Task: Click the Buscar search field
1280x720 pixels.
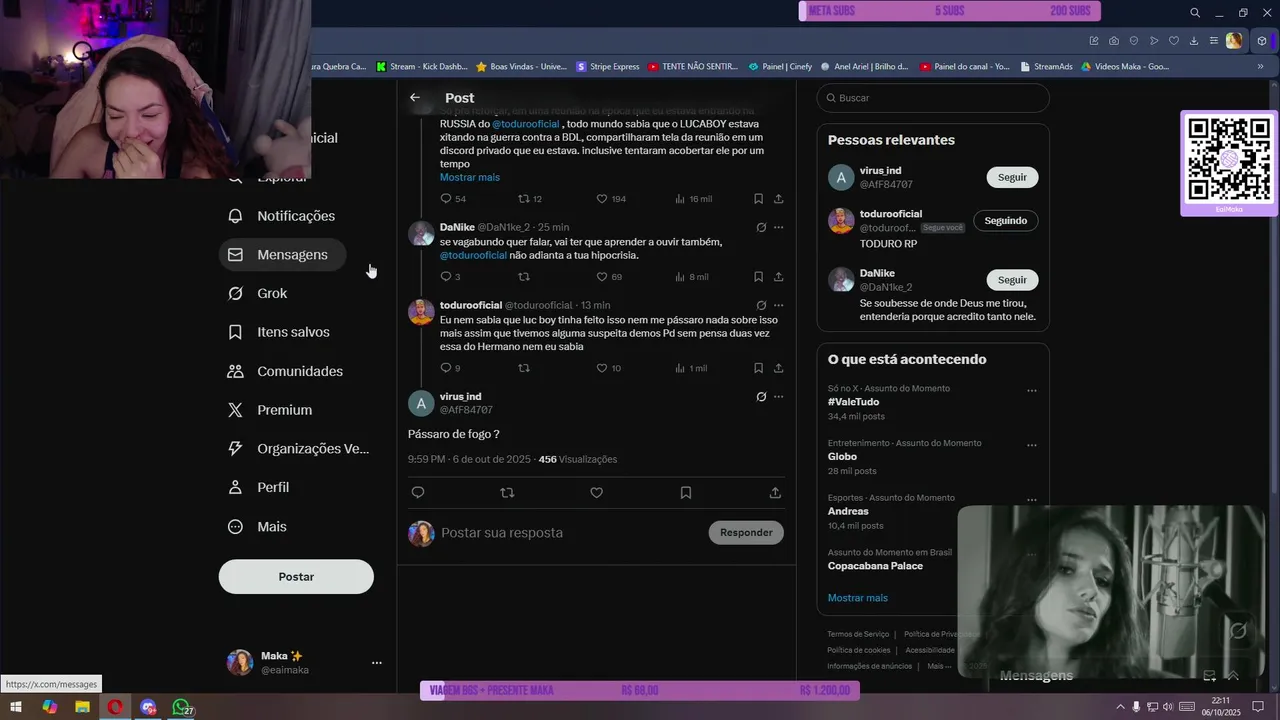Action: tap(933, 98)
